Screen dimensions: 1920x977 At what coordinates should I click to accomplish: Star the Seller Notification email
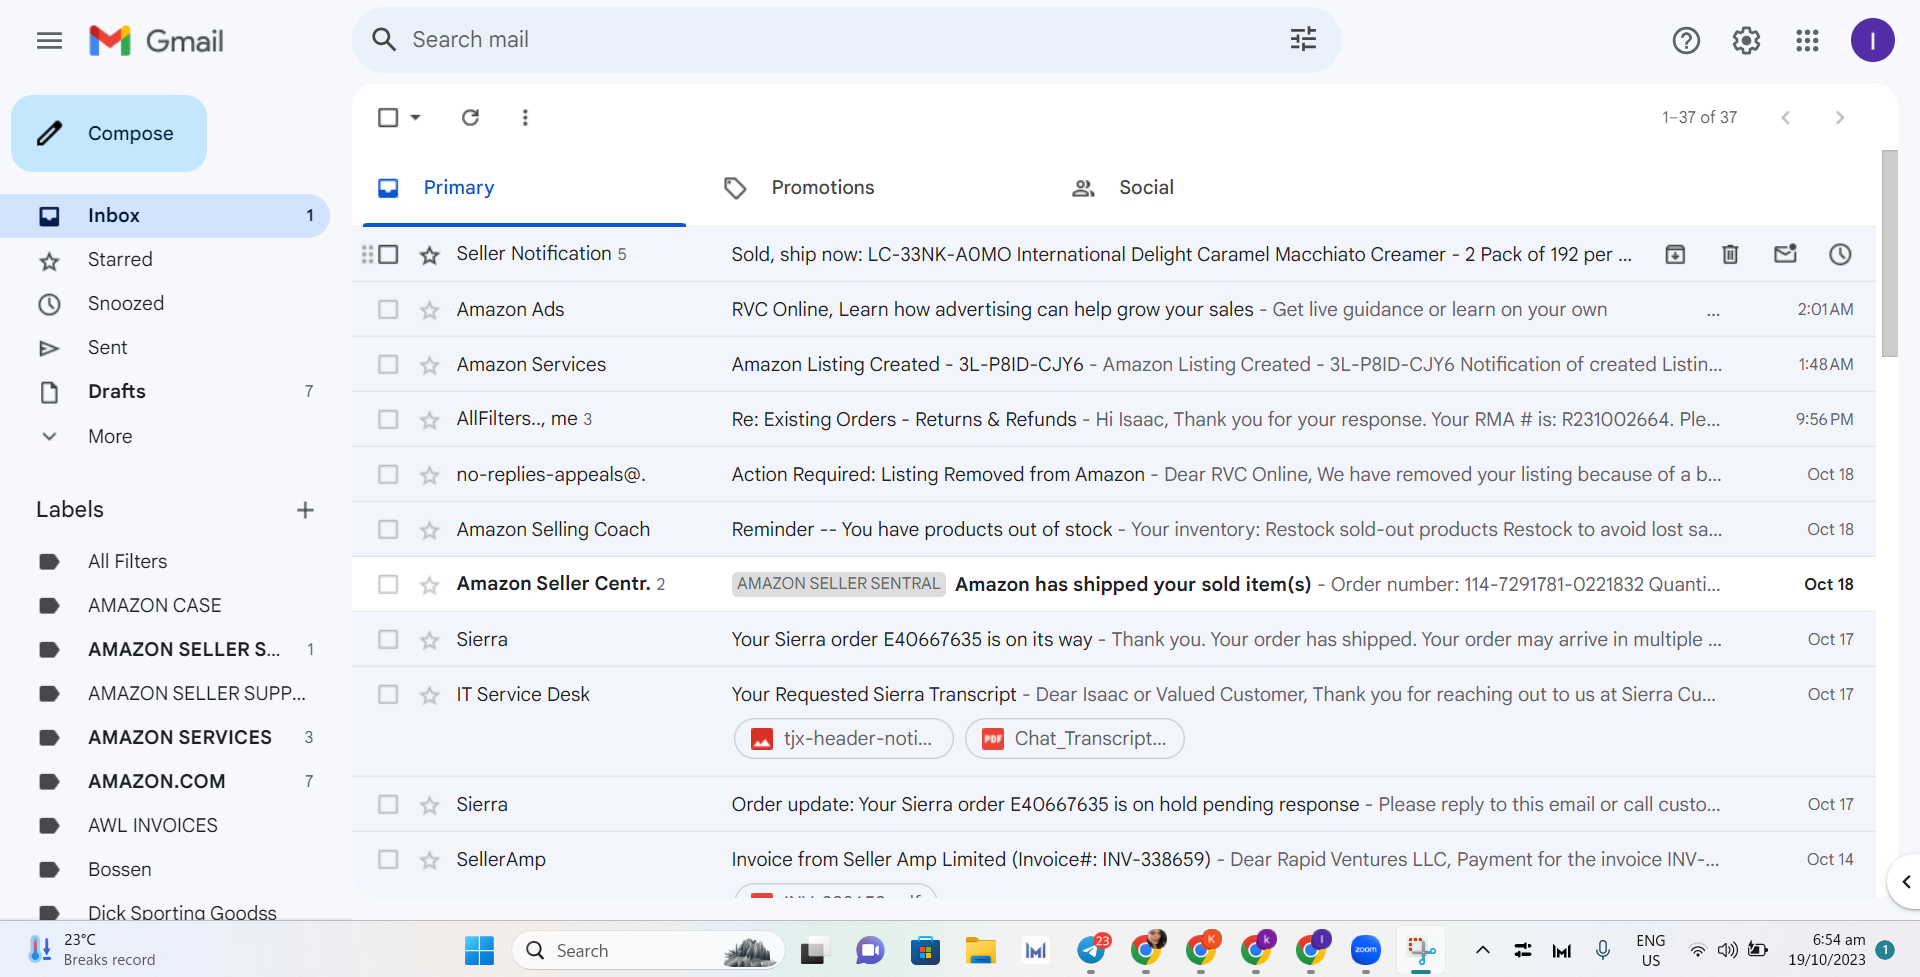pos(430,255)
